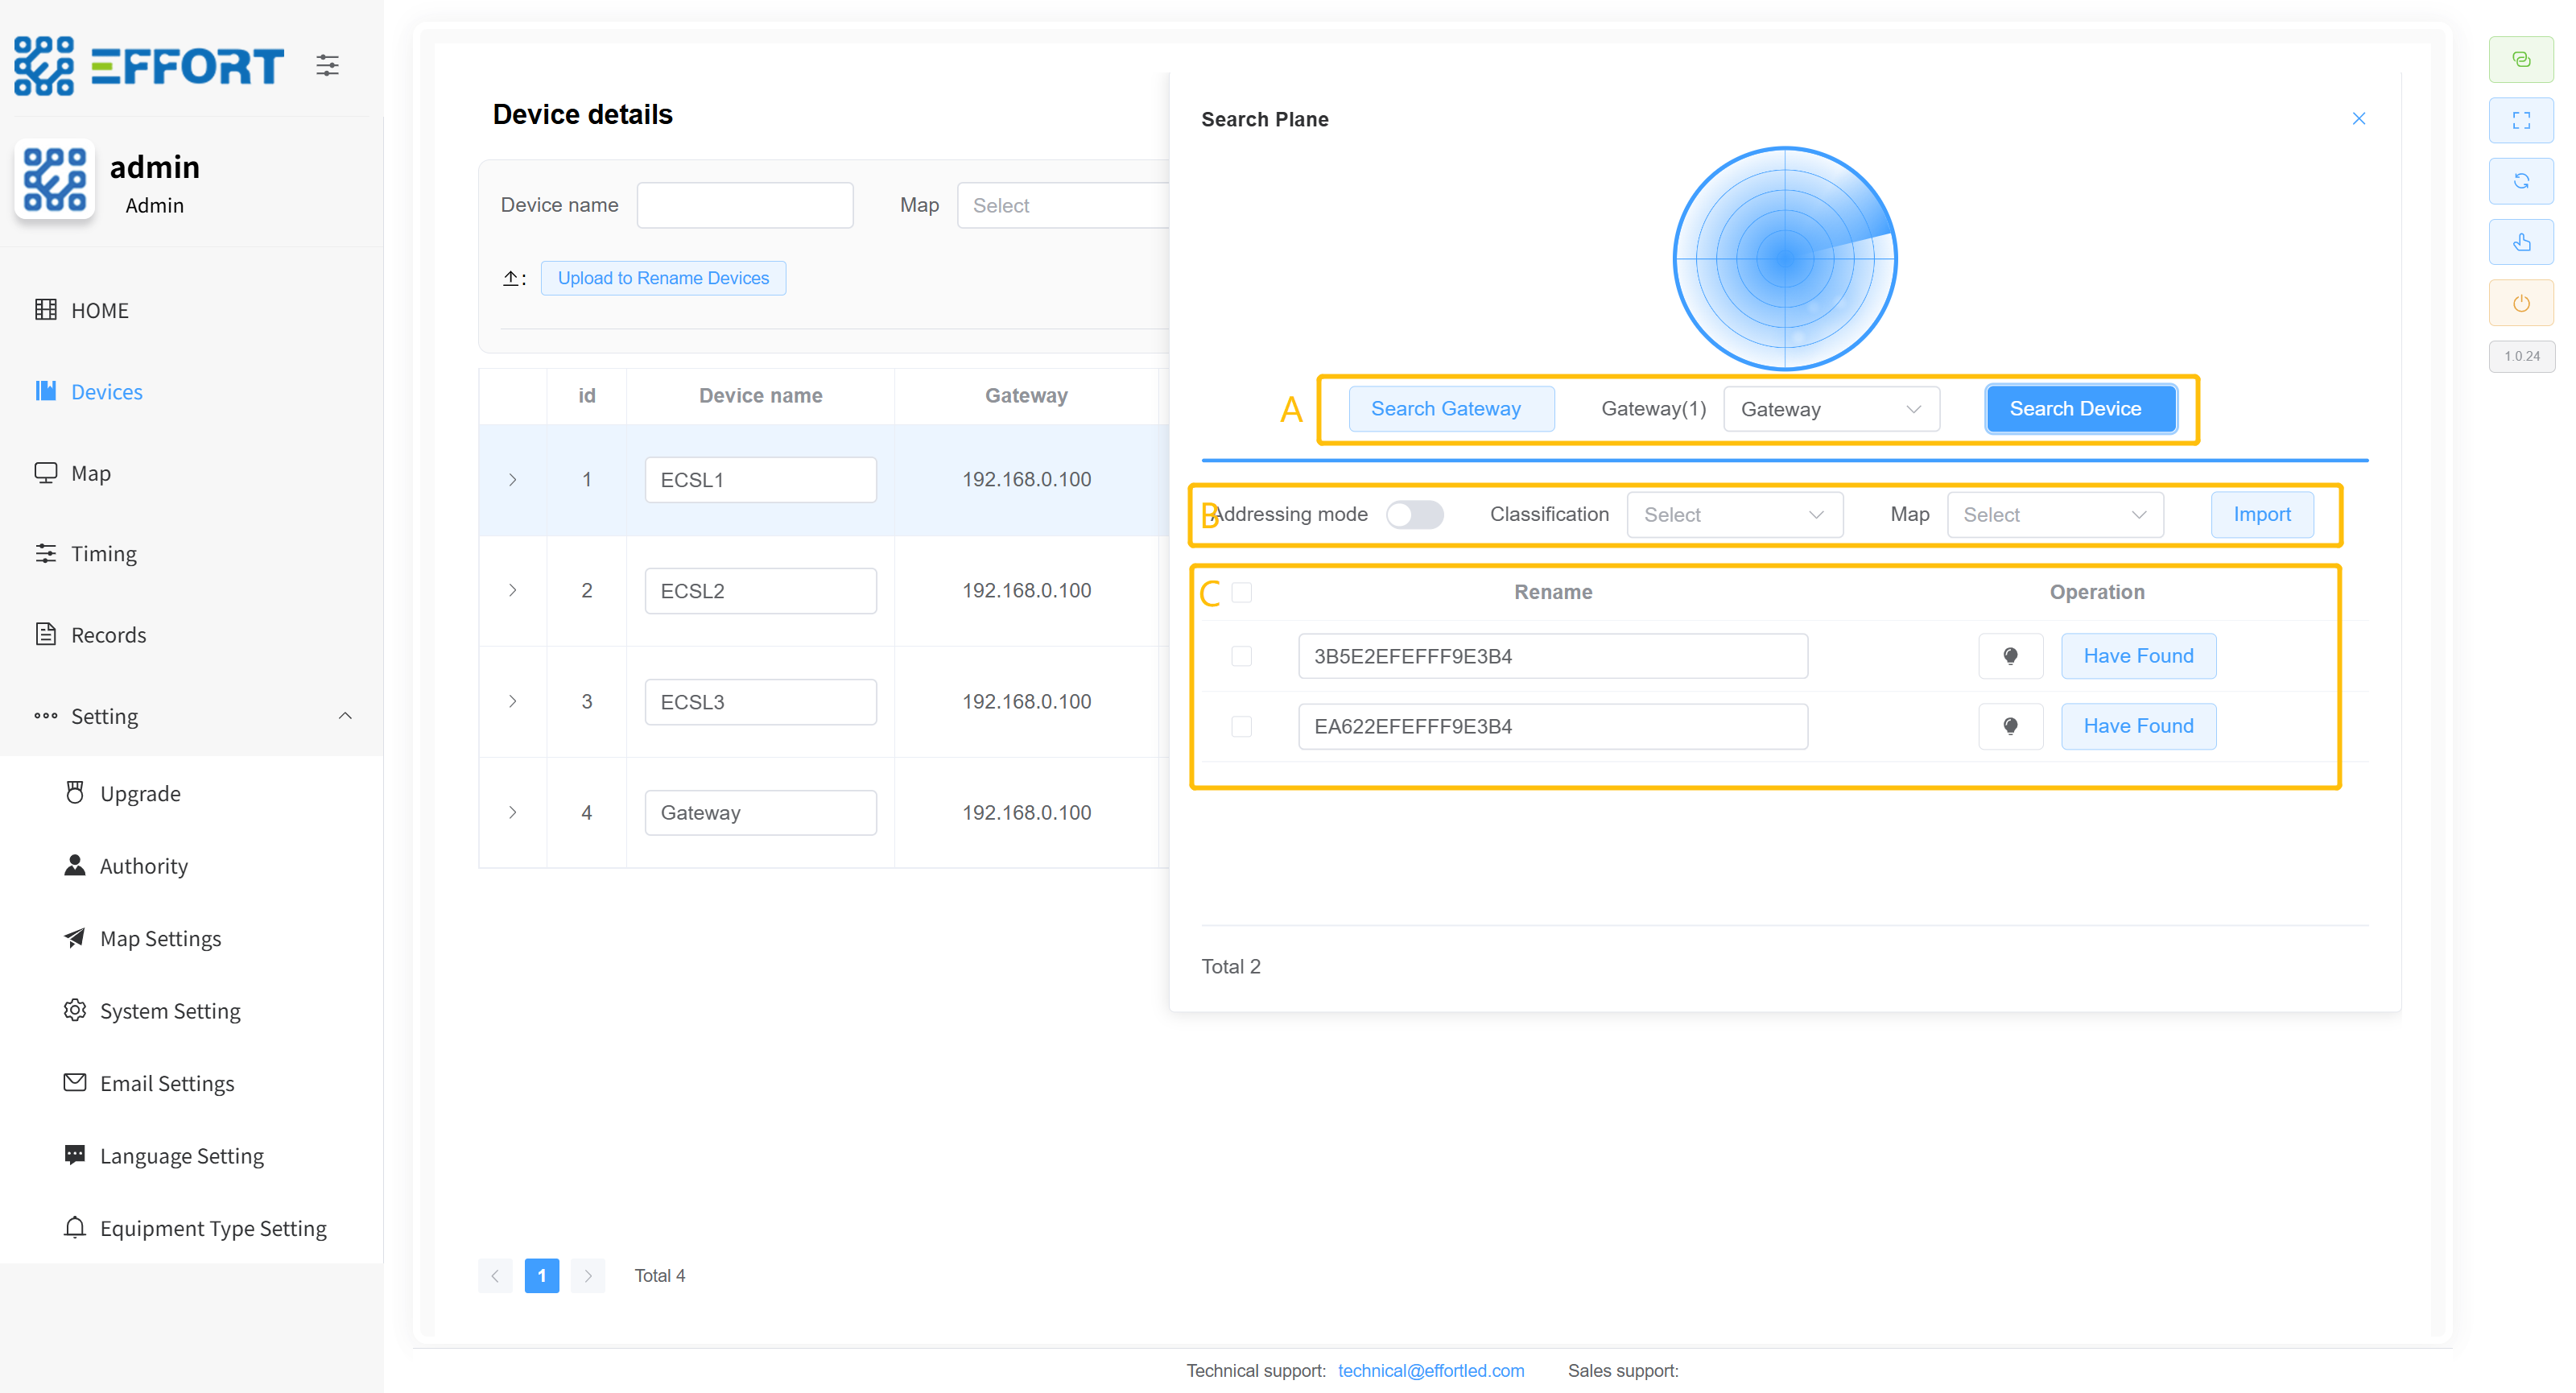This screenshot has width=2576, height=1393.
Task: Check the select-all checkbox in Rename header
Action: (1241, 592)
